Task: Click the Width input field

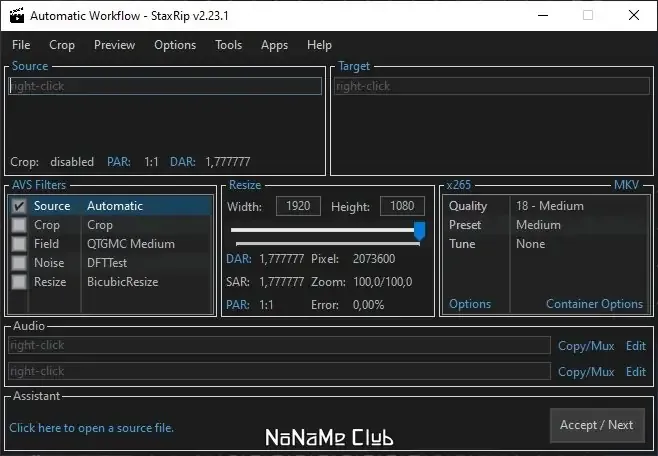Action: click(x=298, y=206)
